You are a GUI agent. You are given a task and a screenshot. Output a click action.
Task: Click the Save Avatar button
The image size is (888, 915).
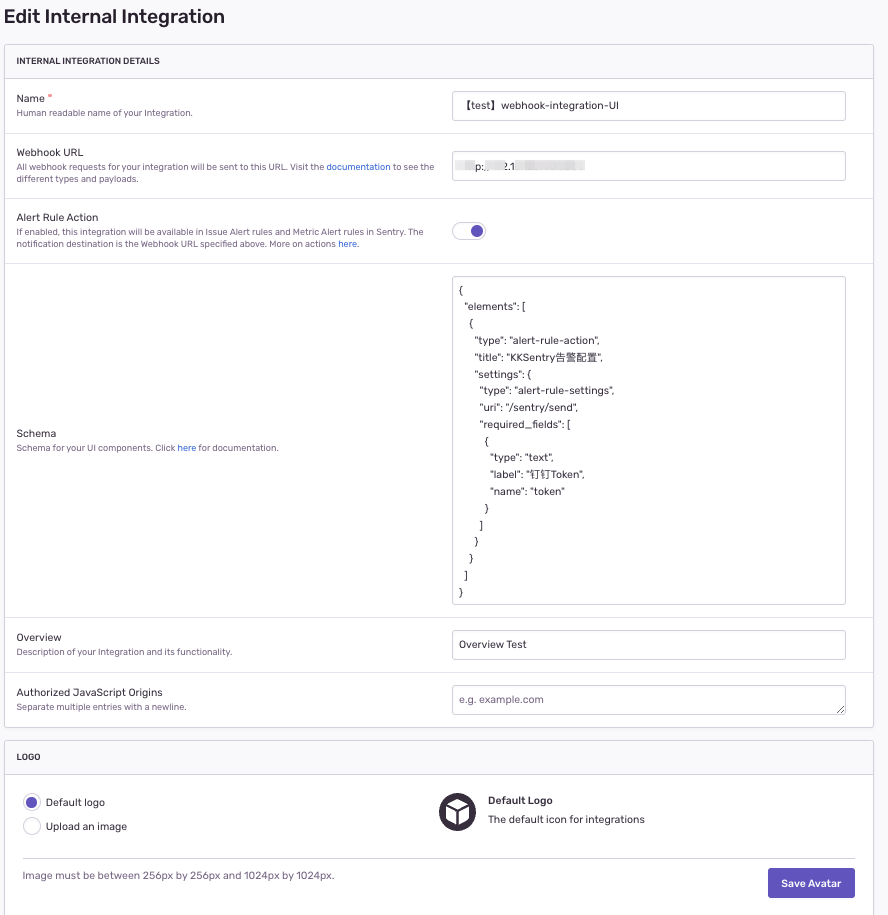(811, 883)
